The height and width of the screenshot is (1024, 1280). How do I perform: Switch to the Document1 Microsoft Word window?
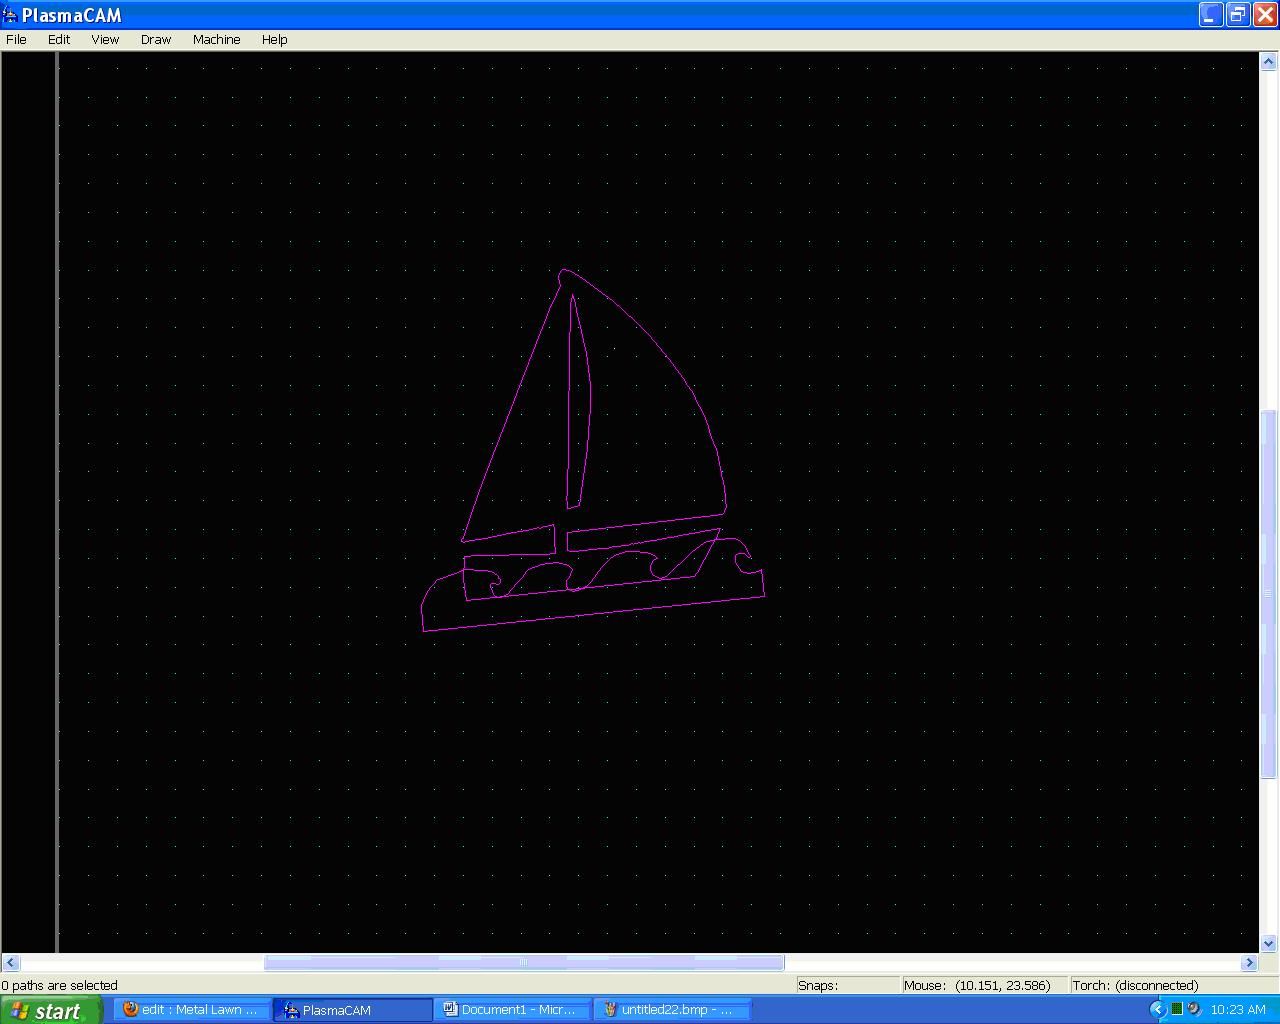[x=513, y=1009]
